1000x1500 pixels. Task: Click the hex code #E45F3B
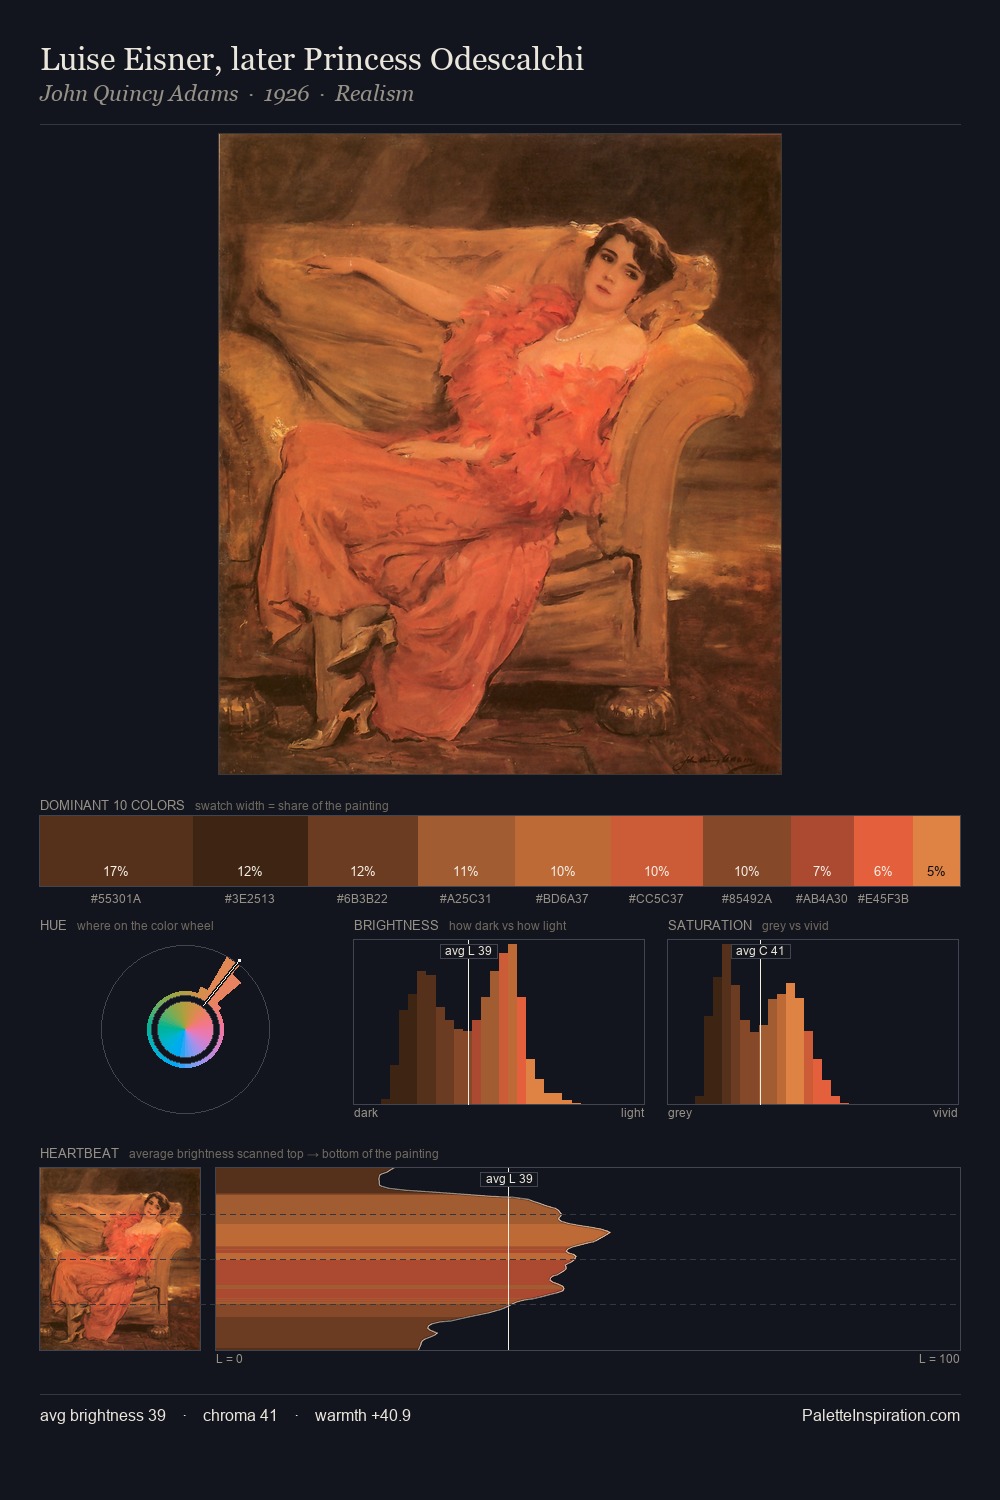[x=883, y=899]
